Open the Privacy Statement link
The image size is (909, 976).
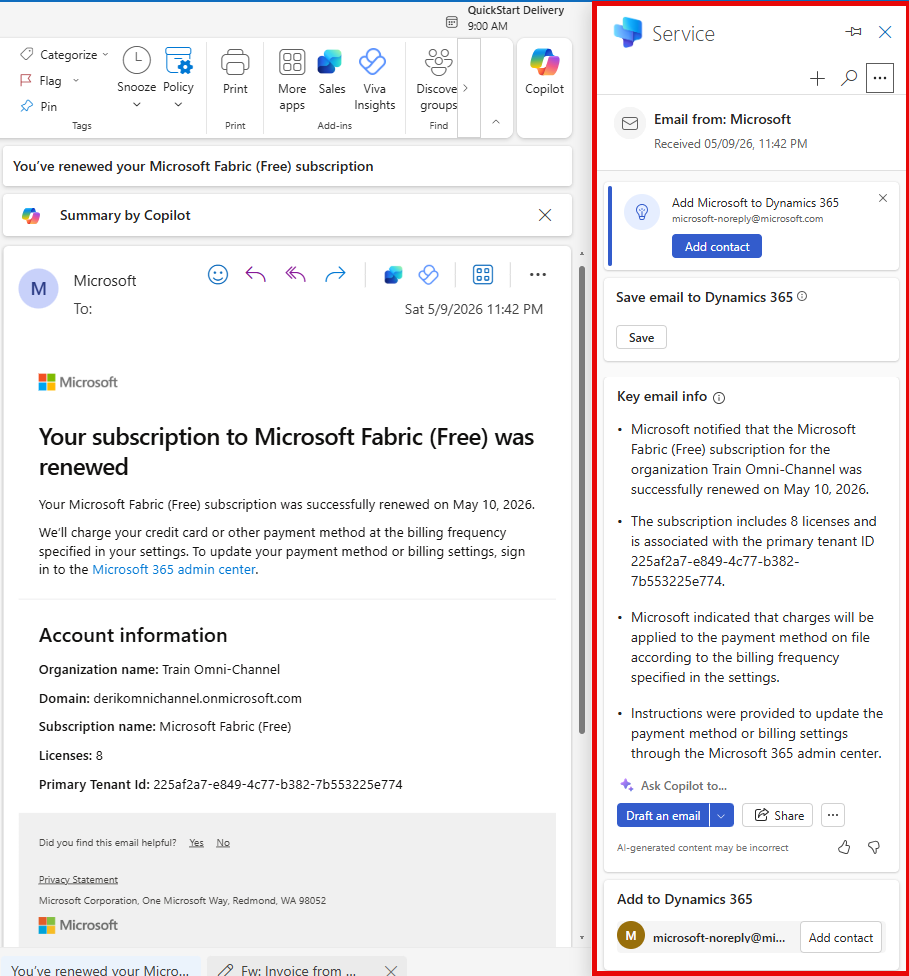coord(78,880)
